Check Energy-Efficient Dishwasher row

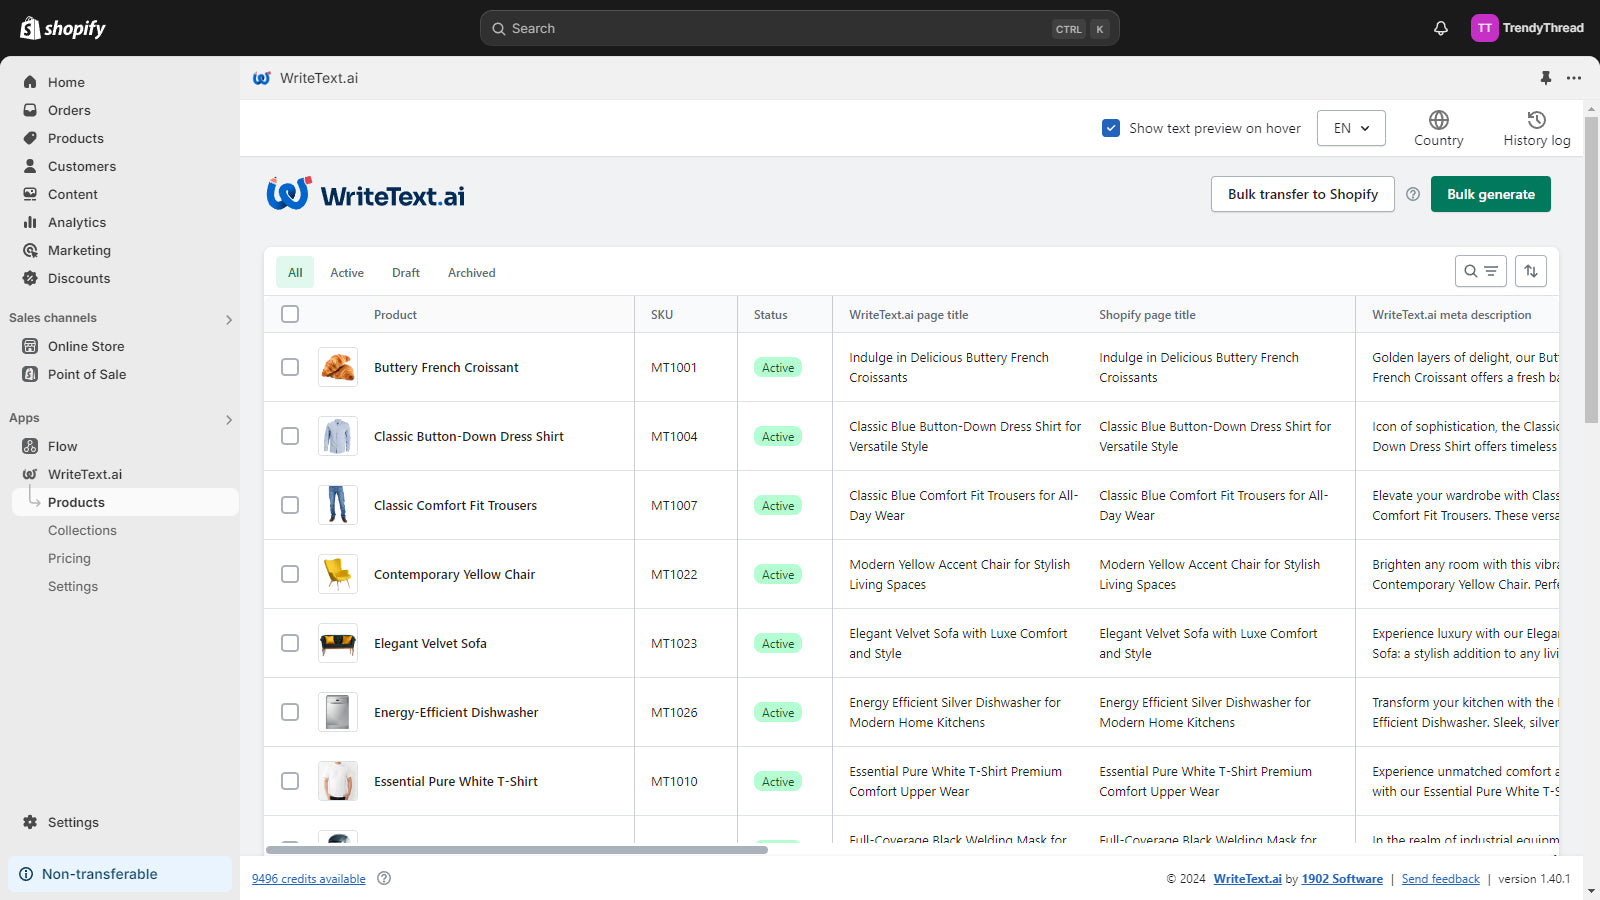[x=290, y=712]
